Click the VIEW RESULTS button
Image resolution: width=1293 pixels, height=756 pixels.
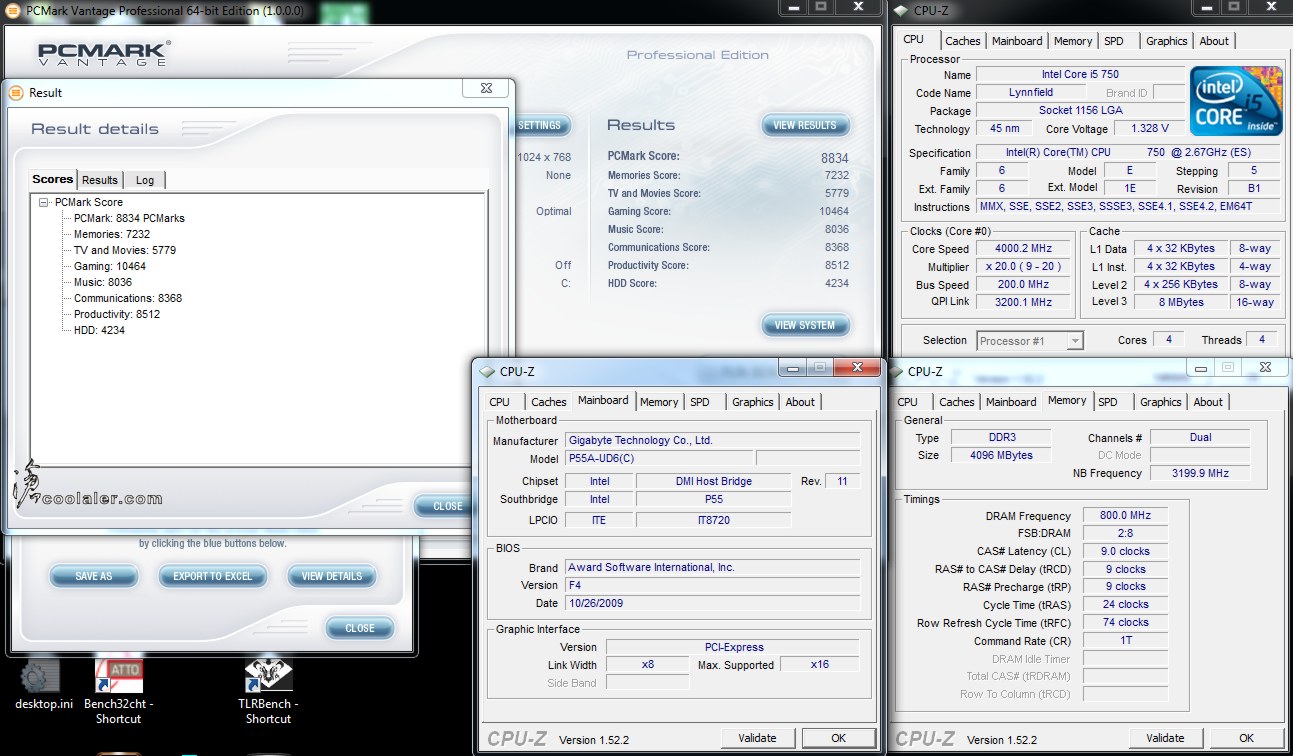pyautogui.click(x=805, y=125)
